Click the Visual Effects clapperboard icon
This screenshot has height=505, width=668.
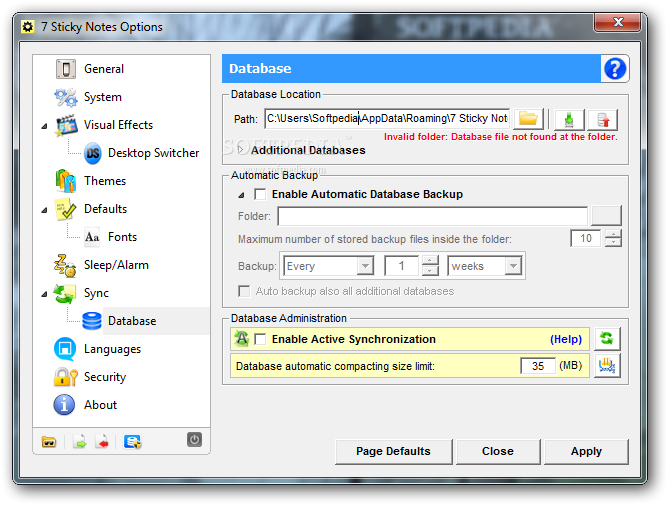pos(66,125)
